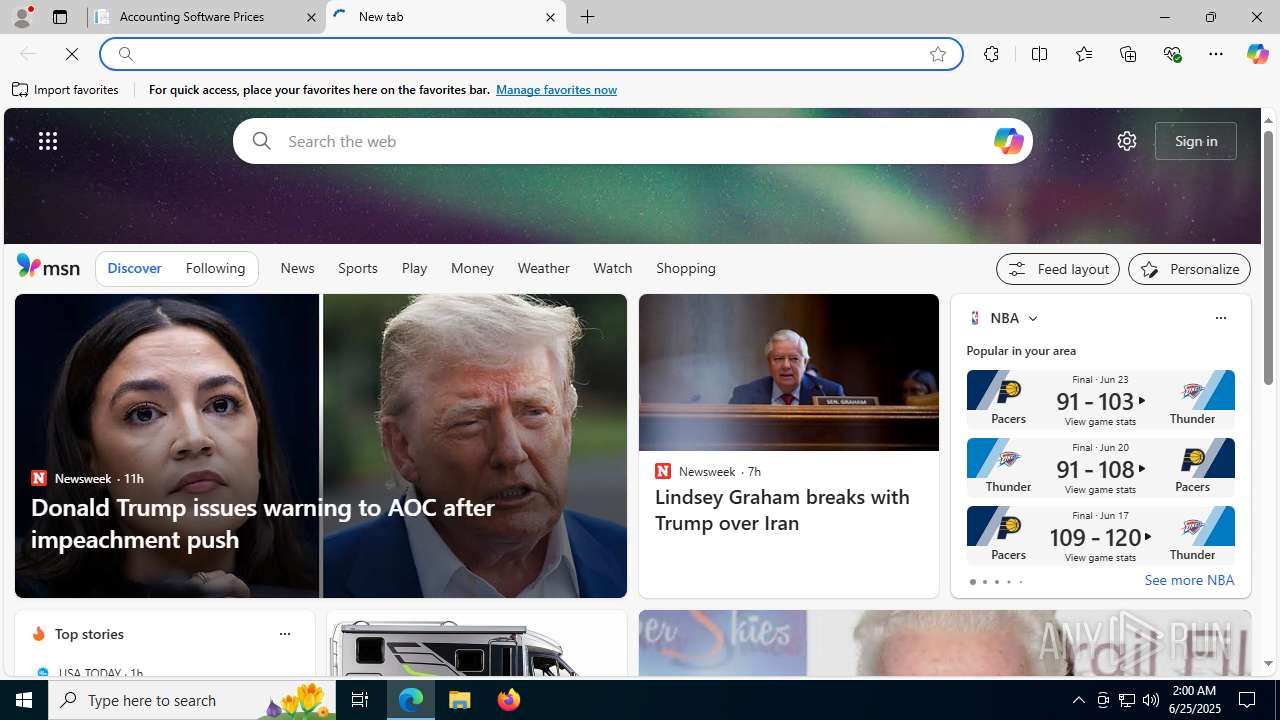Viewport: 1280px width, 720px height.
Task: Select the Discover feed tab
Action: (134, 268)
